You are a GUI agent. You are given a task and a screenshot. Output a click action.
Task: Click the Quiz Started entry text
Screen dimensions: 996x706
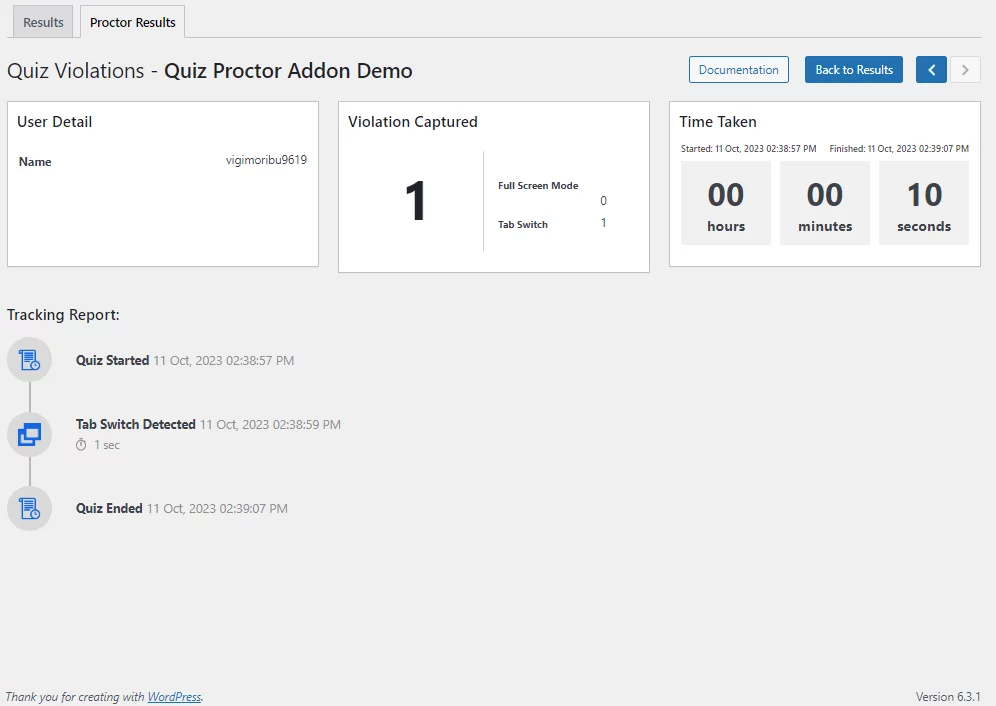click(185, 360)
